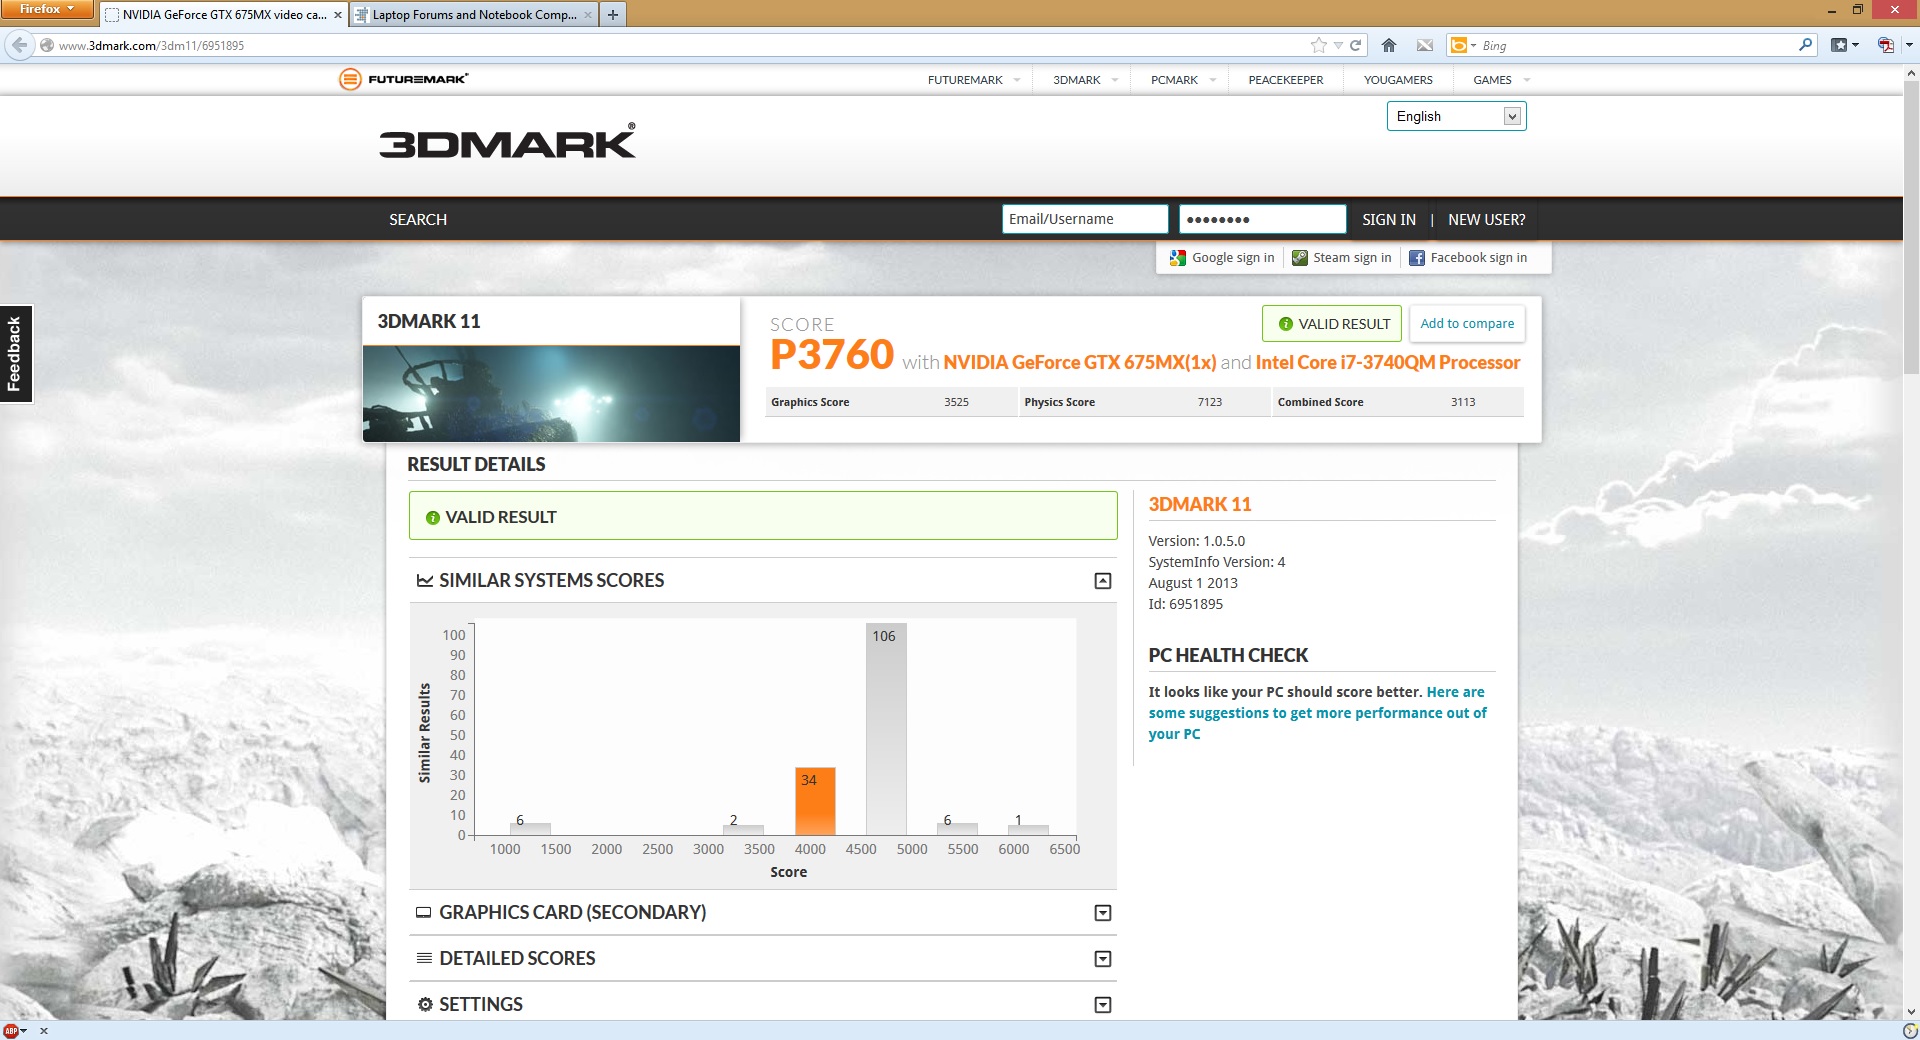Screen dimensions: 1920x1040
Task: Click the Bing search engine icon
Action: [1459, 45]
